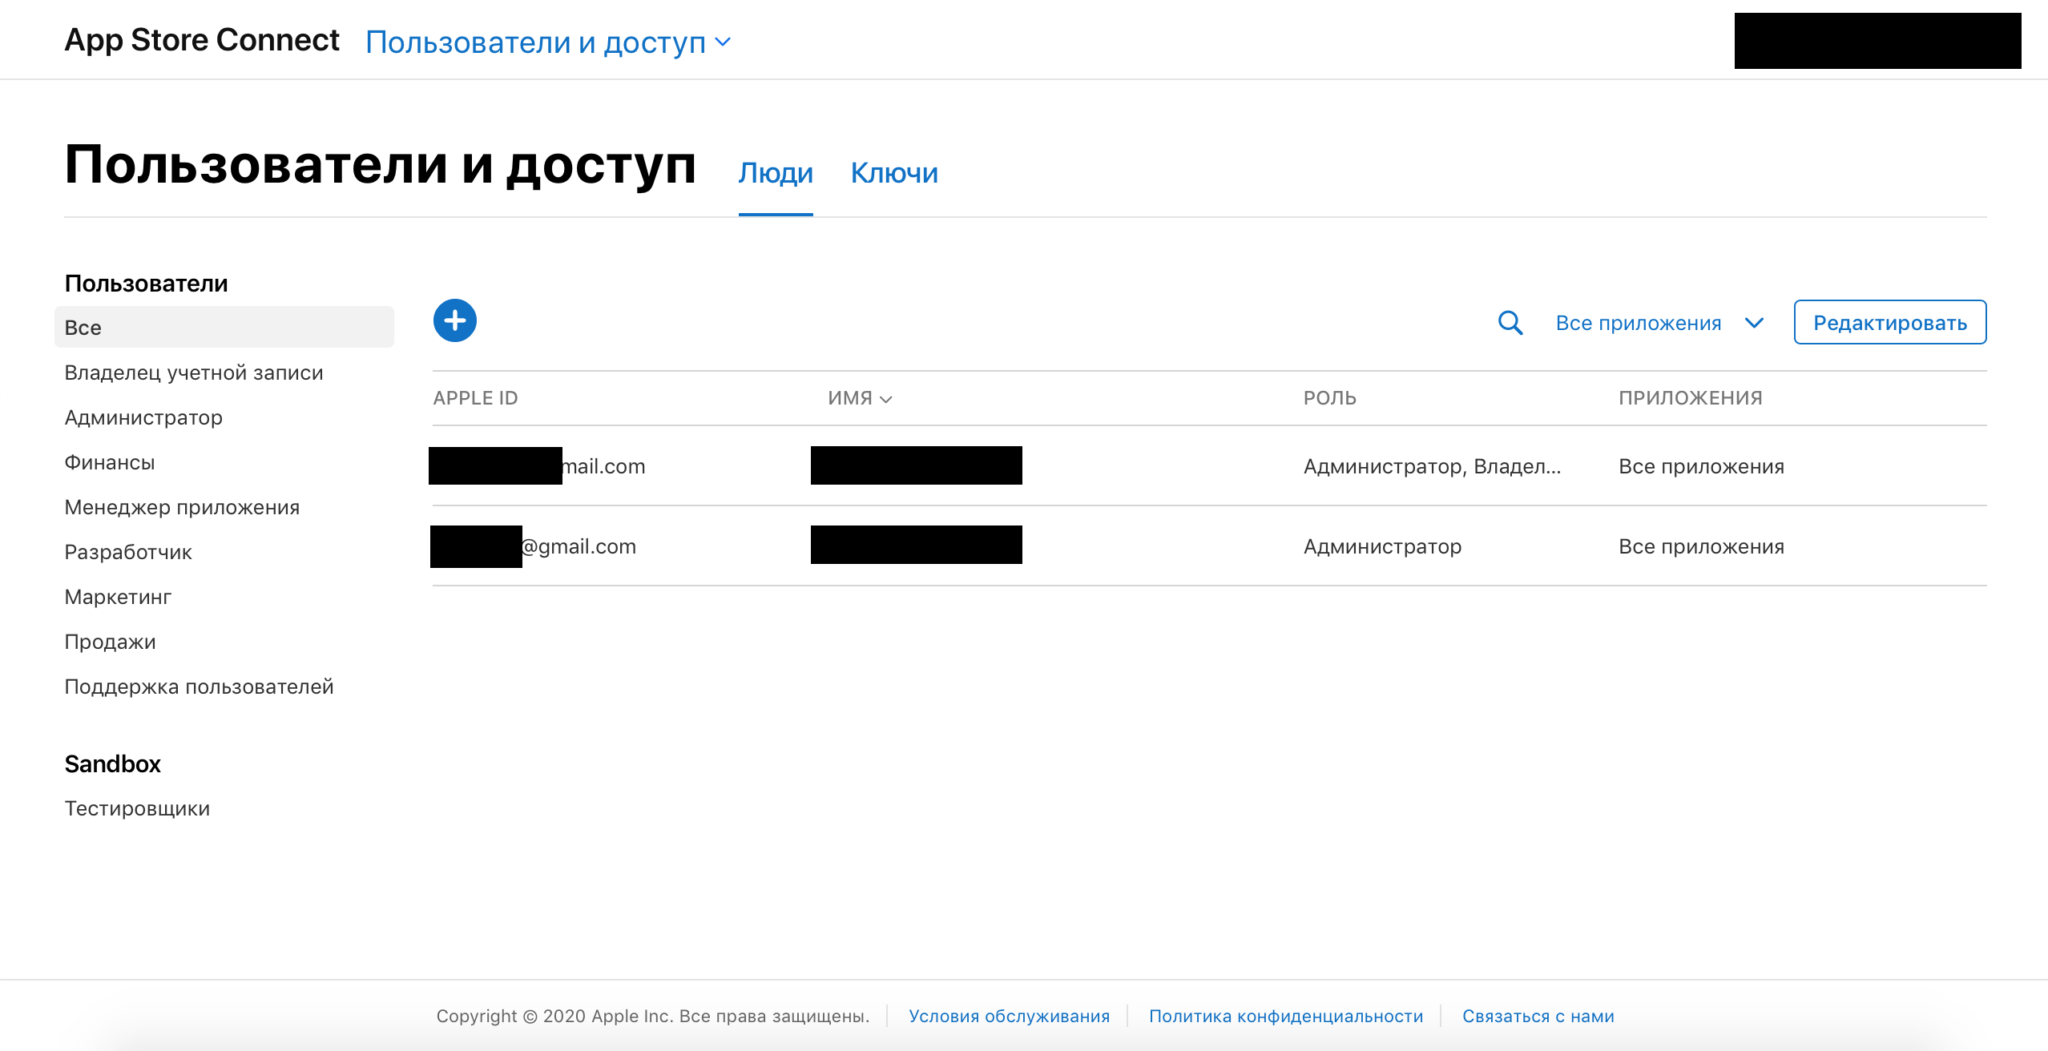
Task: Open the Все приложения filter dropdown
Action: pyautogui.click(x=1658, y=323)
